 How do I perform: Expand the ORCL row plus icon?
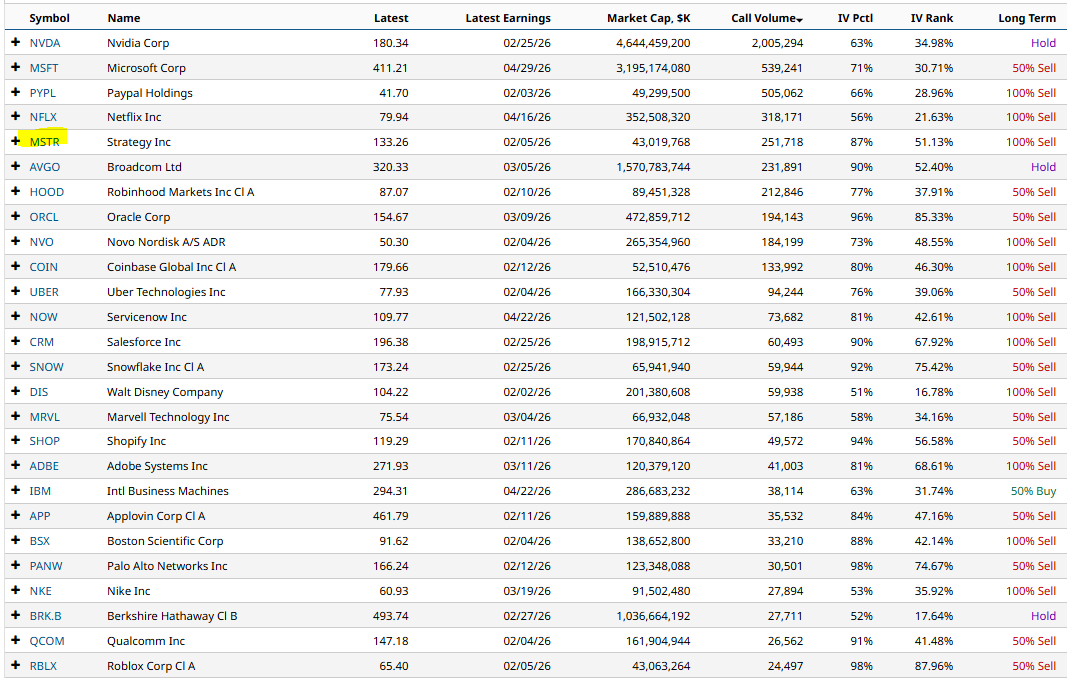[16, 216]
